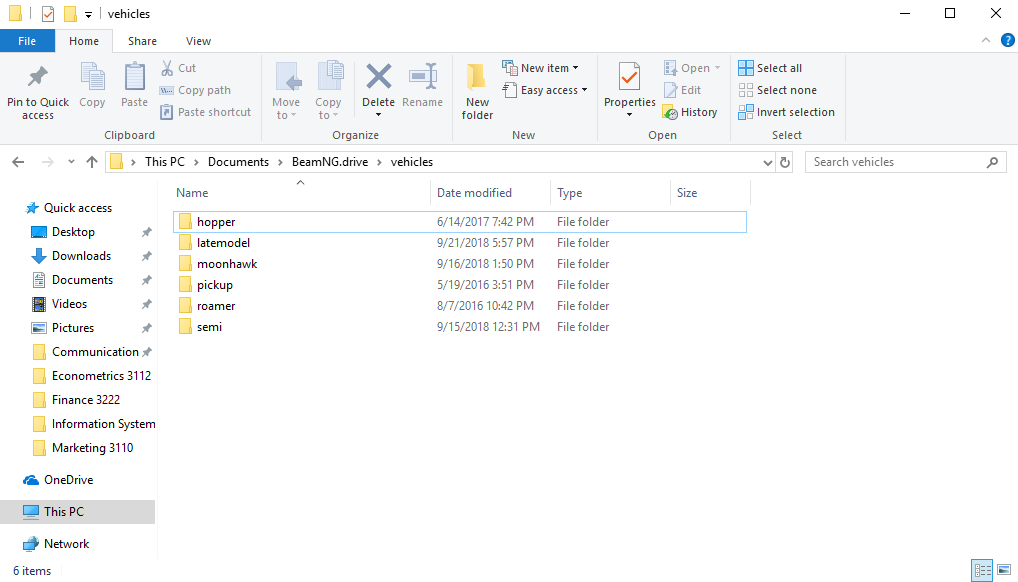The height and width of the screenshot is (582, 1018).
Task: Sort by Date modified column header
Action: tap(474, 193)
